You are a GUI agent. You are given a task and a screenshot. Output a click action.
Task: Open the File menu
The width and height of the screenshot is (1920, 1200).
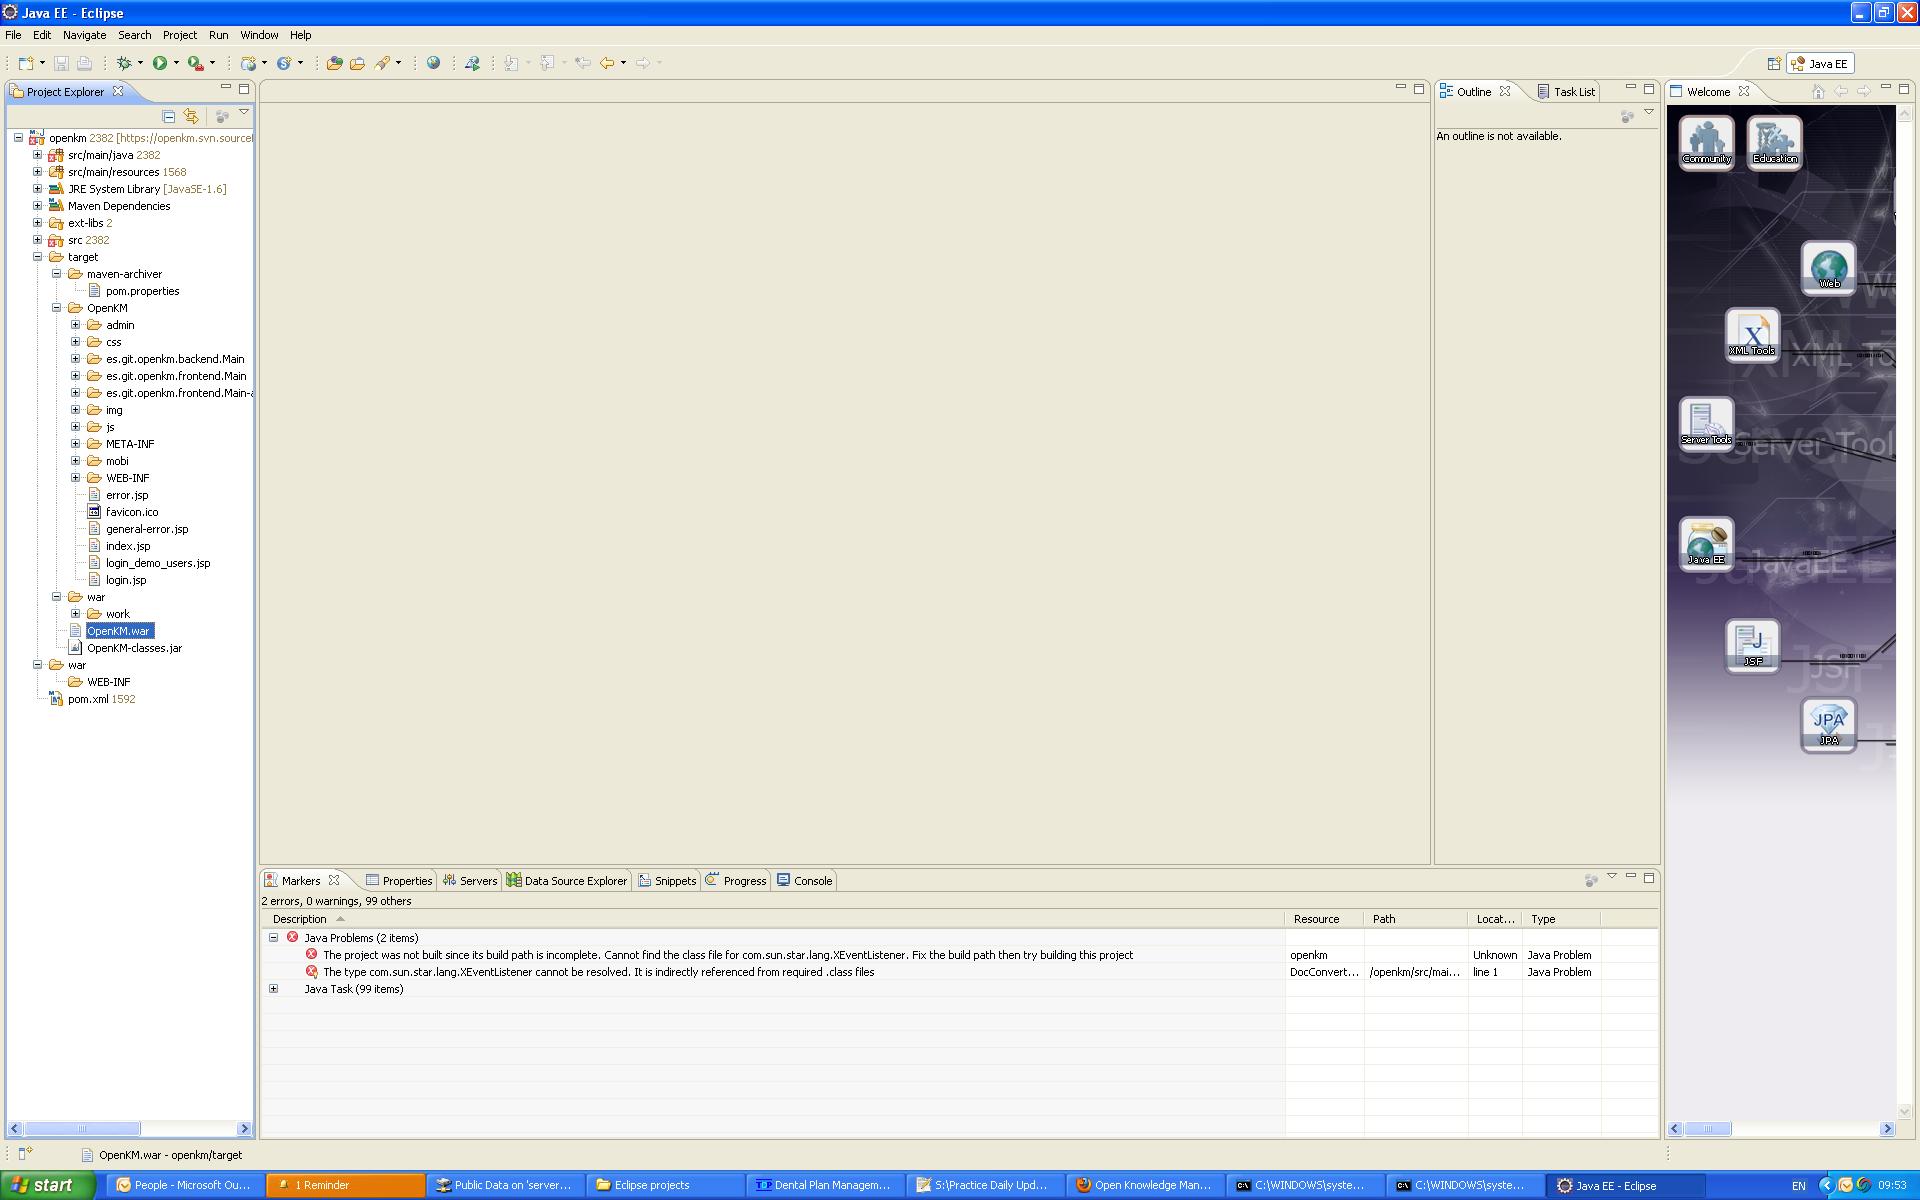[x=13, y=35]
